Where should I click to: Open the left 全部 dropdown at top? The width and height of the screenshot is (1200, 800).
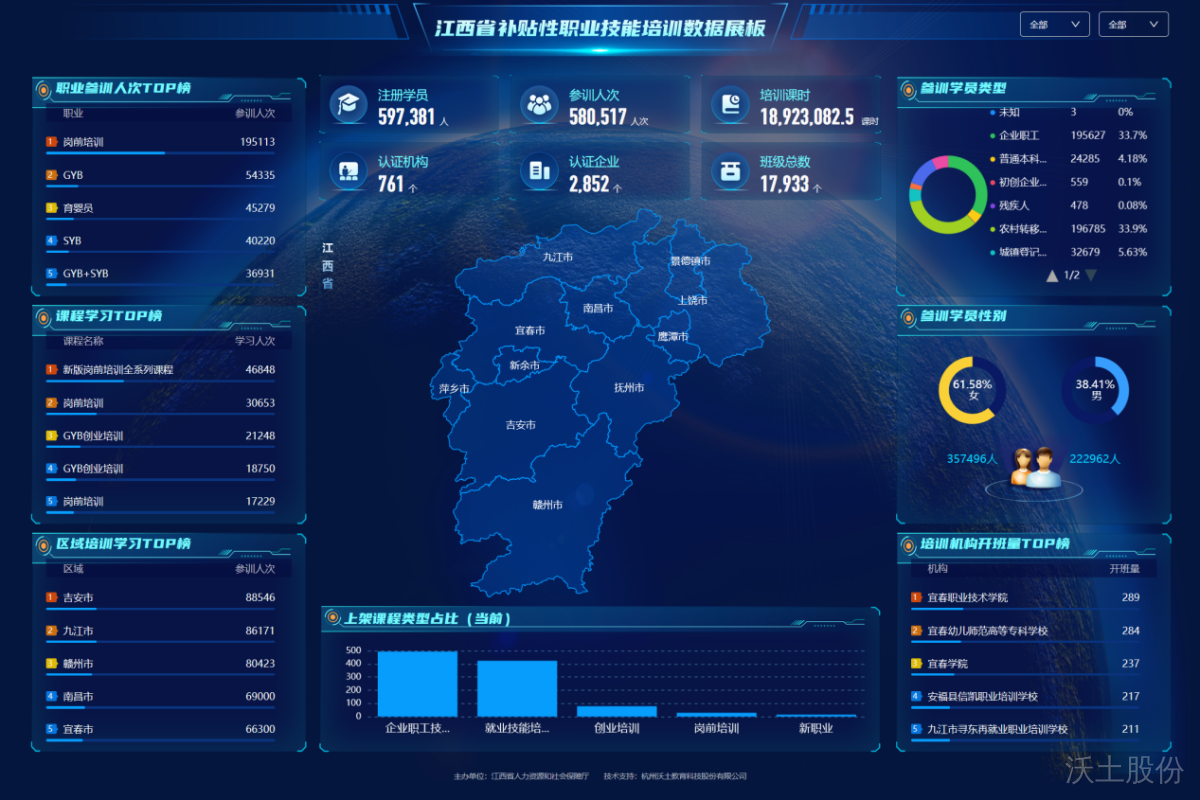[1054, 25]
